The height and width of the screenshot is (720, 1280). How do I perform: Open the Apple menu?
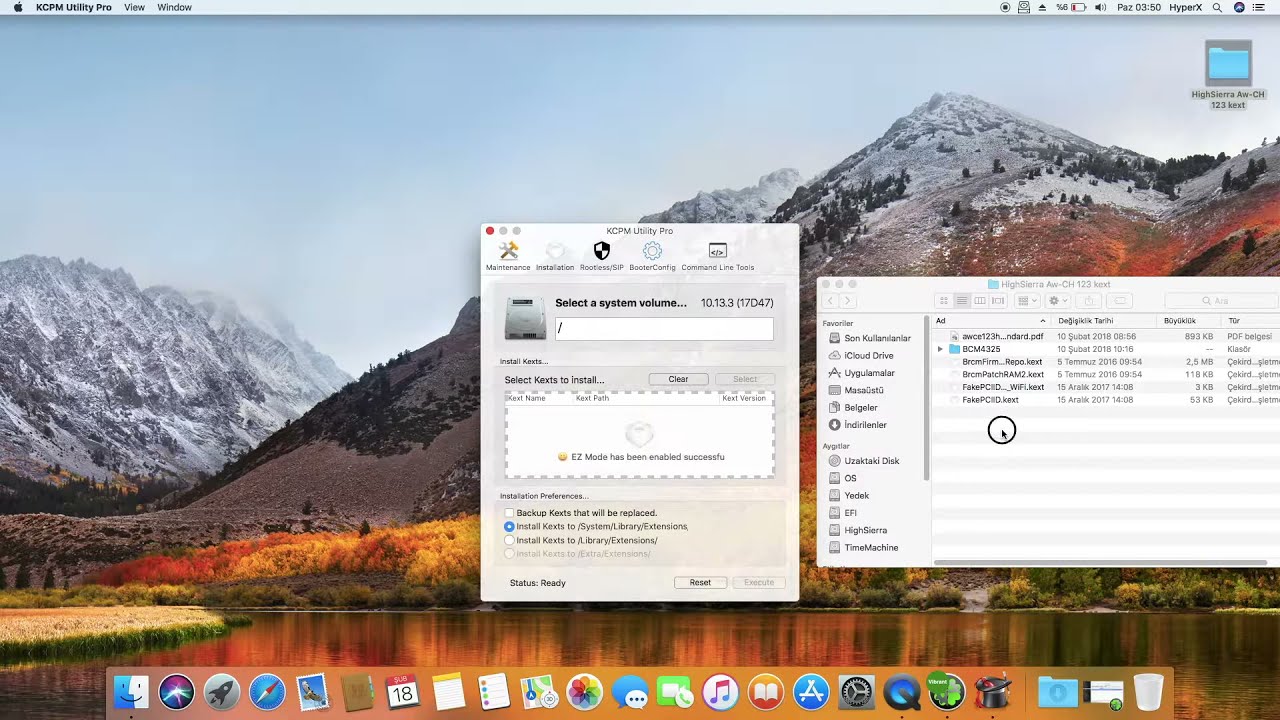[x=18, y=7]
